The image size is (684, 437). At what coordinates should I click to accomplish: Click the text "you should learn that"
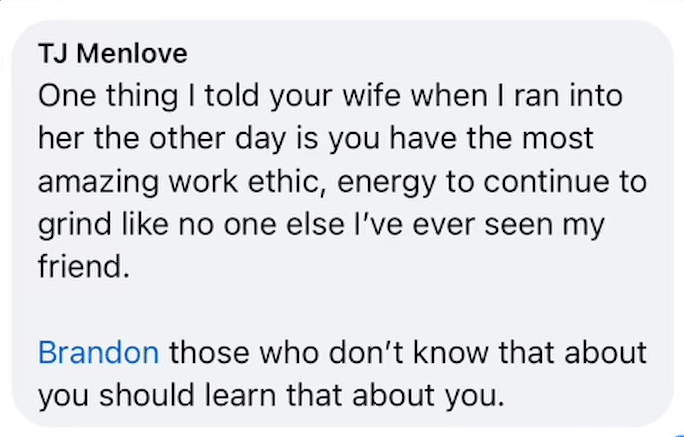coord(190,396)
